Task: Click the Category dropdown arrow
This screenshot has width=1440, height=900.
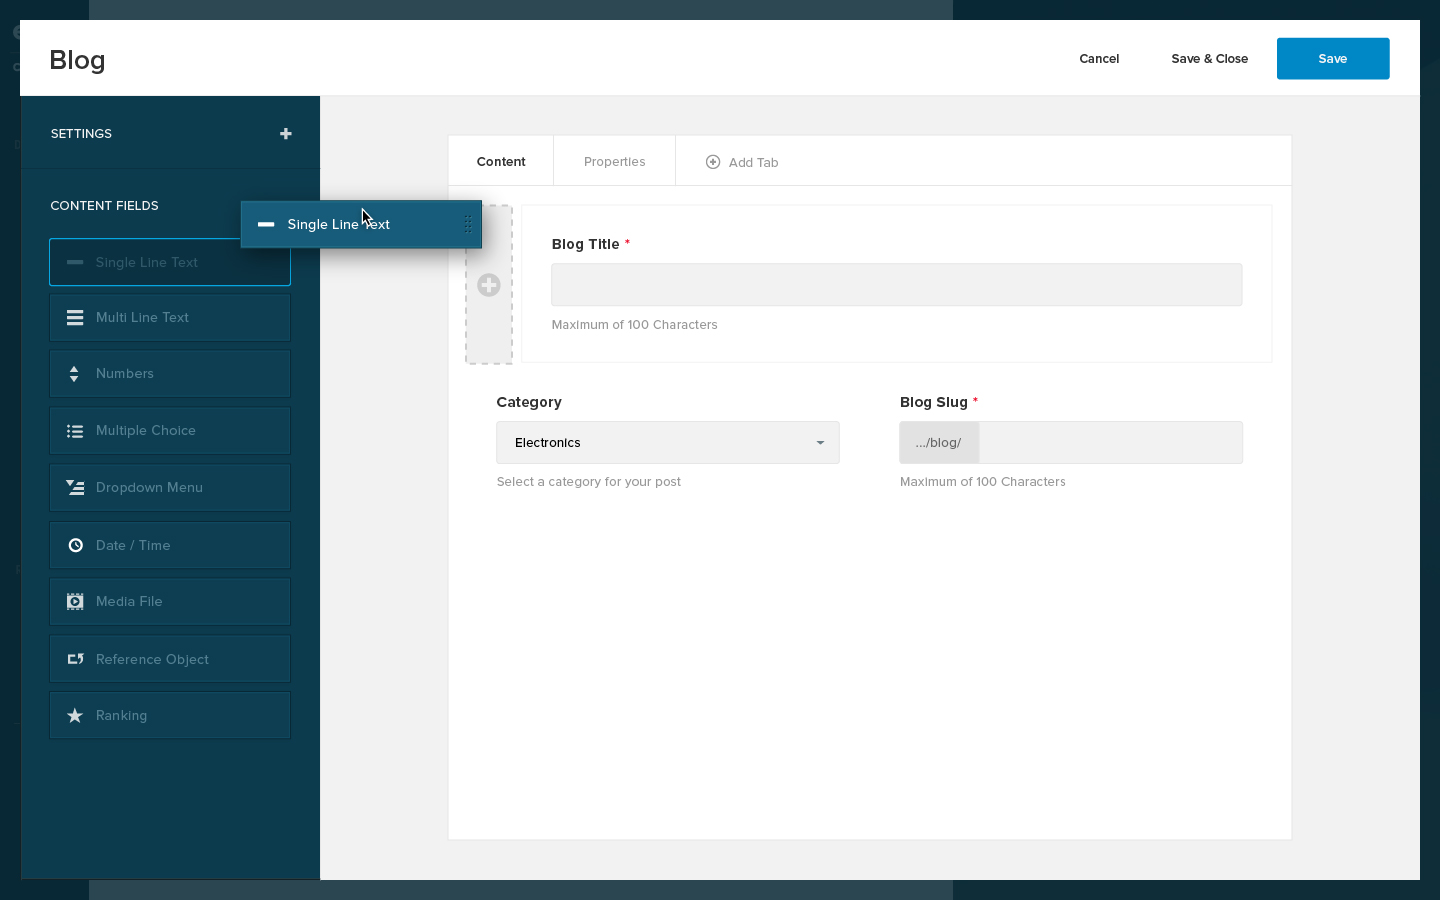Action: click(x=820, y=443)
